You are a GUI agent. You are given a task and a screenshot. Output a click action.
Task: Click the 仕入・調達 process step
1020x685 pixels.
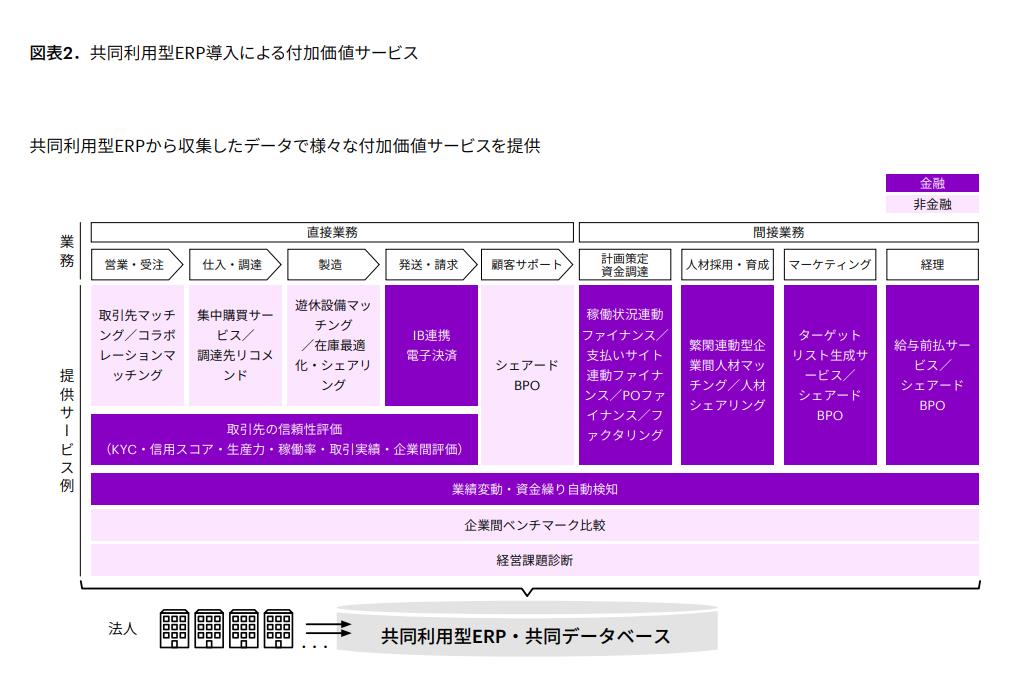pyautogui.click(x=234, y=265)
